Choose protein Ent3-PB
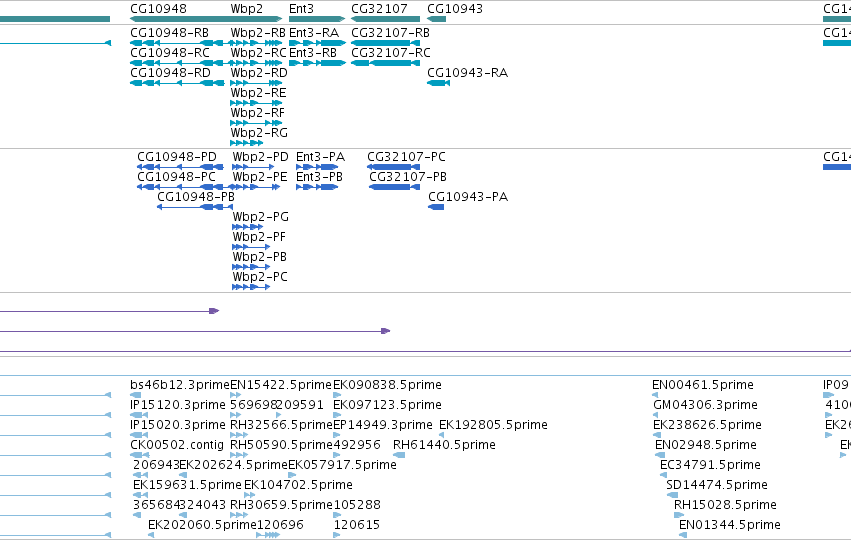The width and height of the screenshot is (851, 540). coord(319,177)
